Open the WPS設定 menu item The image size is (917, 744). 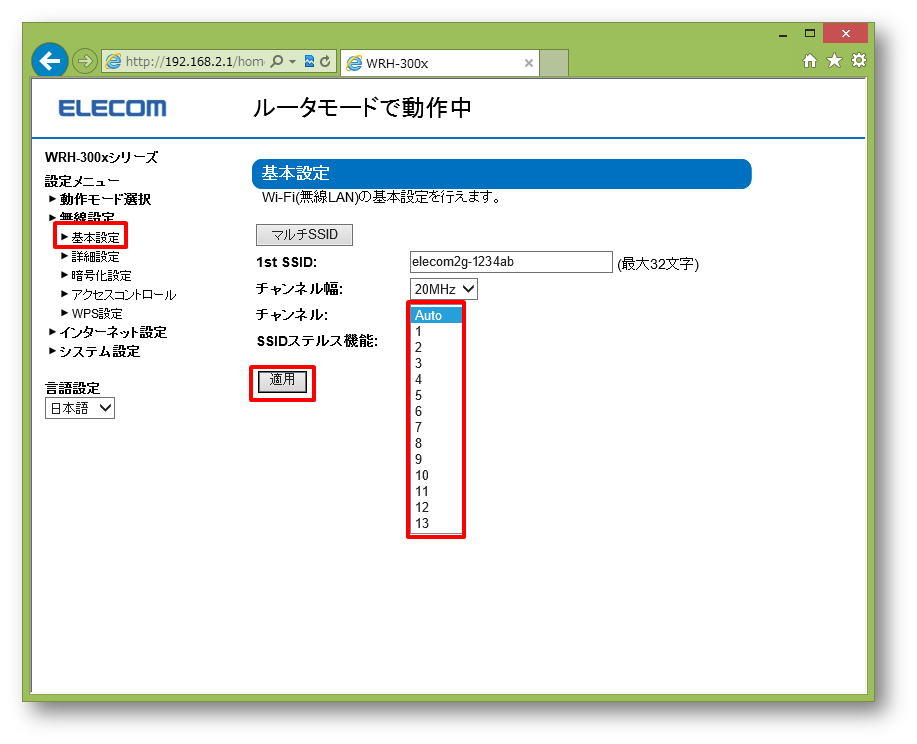click(97, 314)
